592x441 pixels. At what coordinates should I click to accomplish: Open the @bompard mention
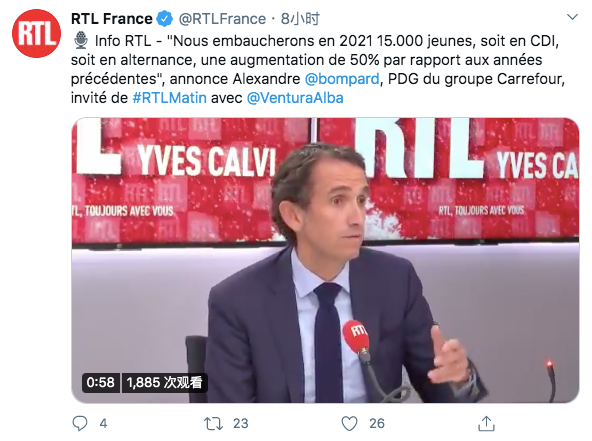[x=342, y=79]
